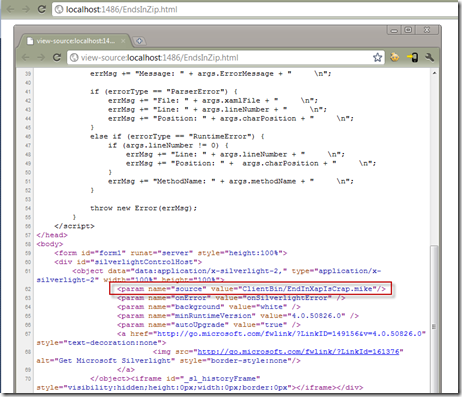Click the form id="form1" line
The height and width of the screenshot is (397, 462).
pos(171,253)
